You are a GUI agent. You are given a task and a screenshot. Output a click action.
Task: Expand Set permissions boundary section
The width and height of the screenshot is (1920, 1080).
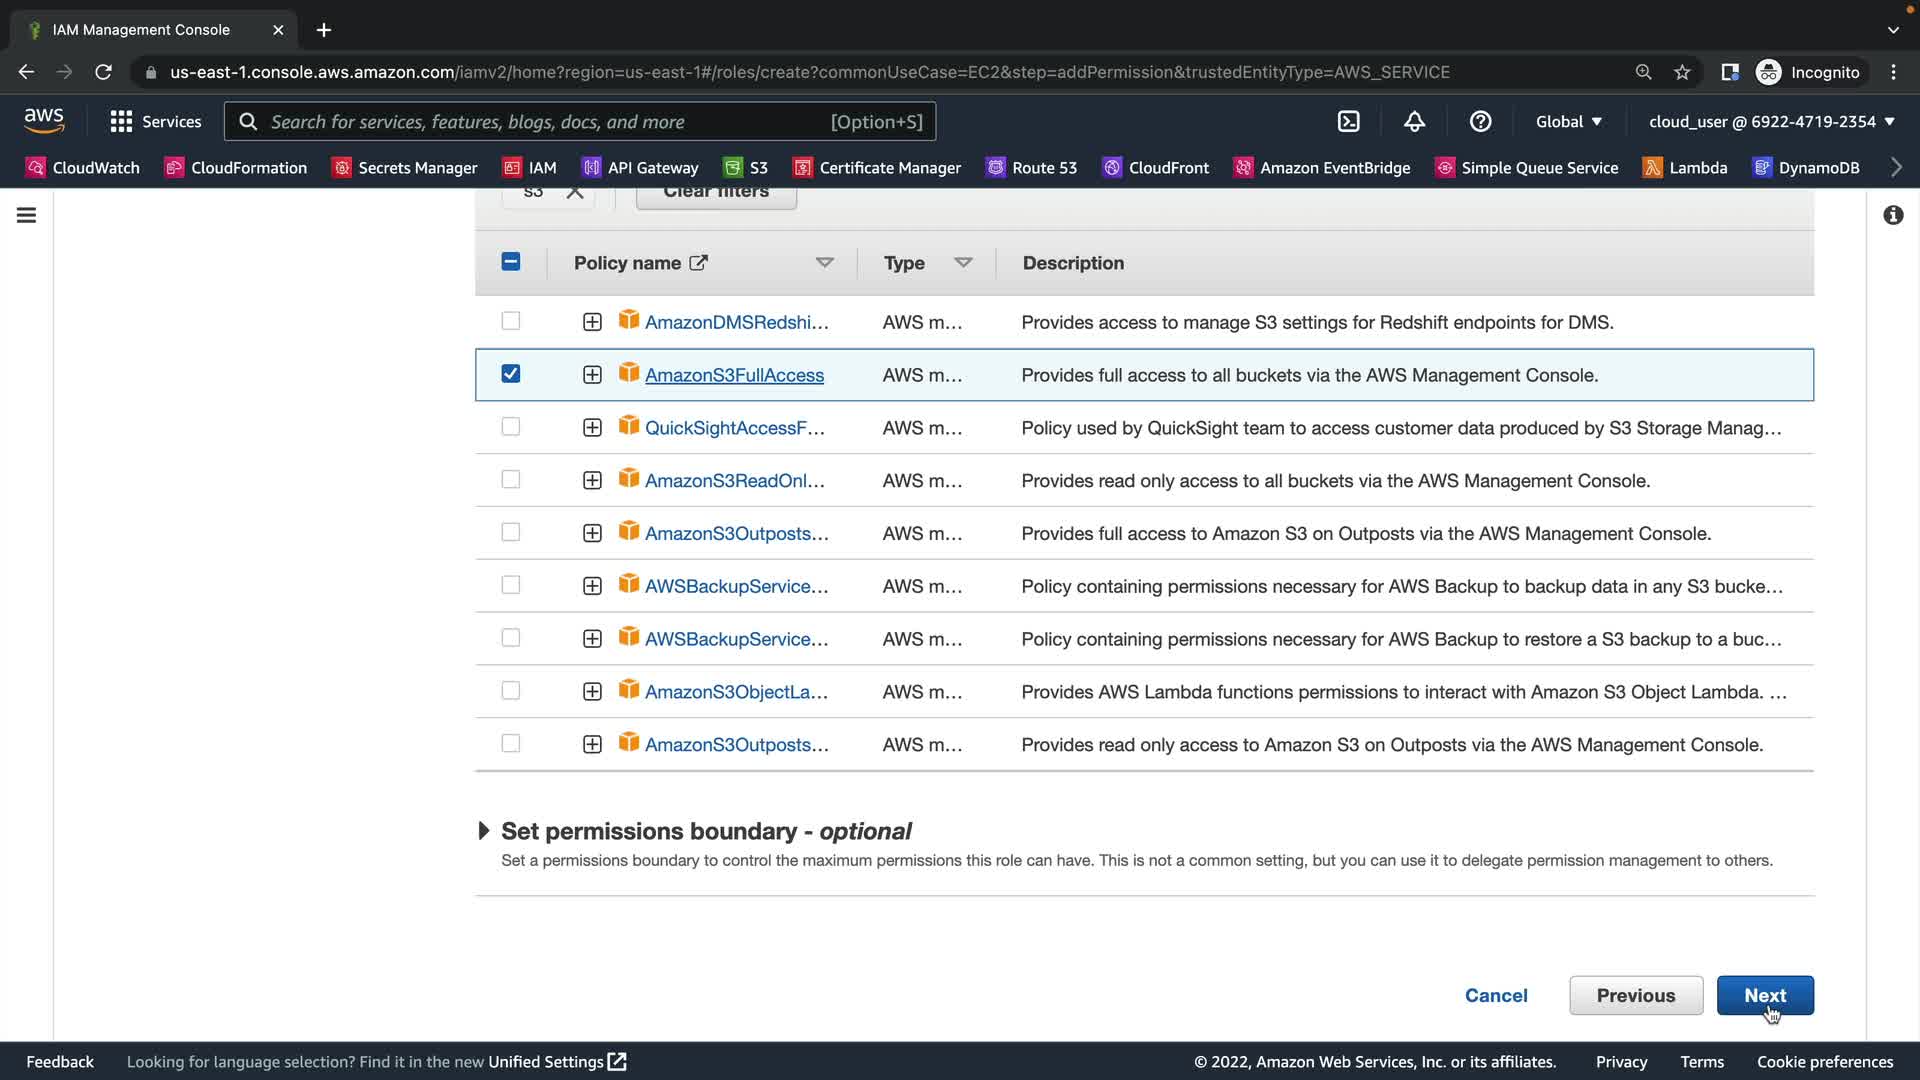(x=484, y=831)
